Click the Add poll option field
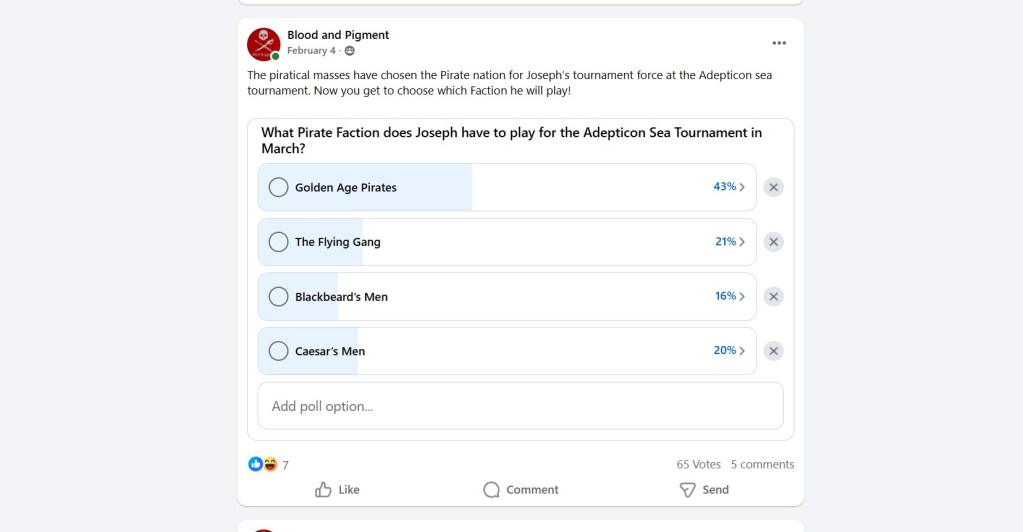Image resolution: width=1023 pixels, height=532 pixels. point(520,406)
